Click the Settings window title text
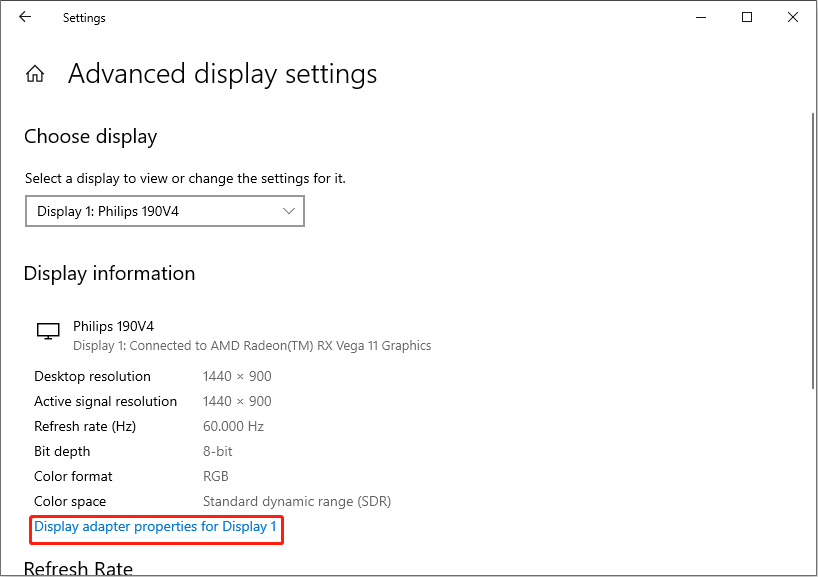This screenshot has height=577, width=818. point(84,18)
